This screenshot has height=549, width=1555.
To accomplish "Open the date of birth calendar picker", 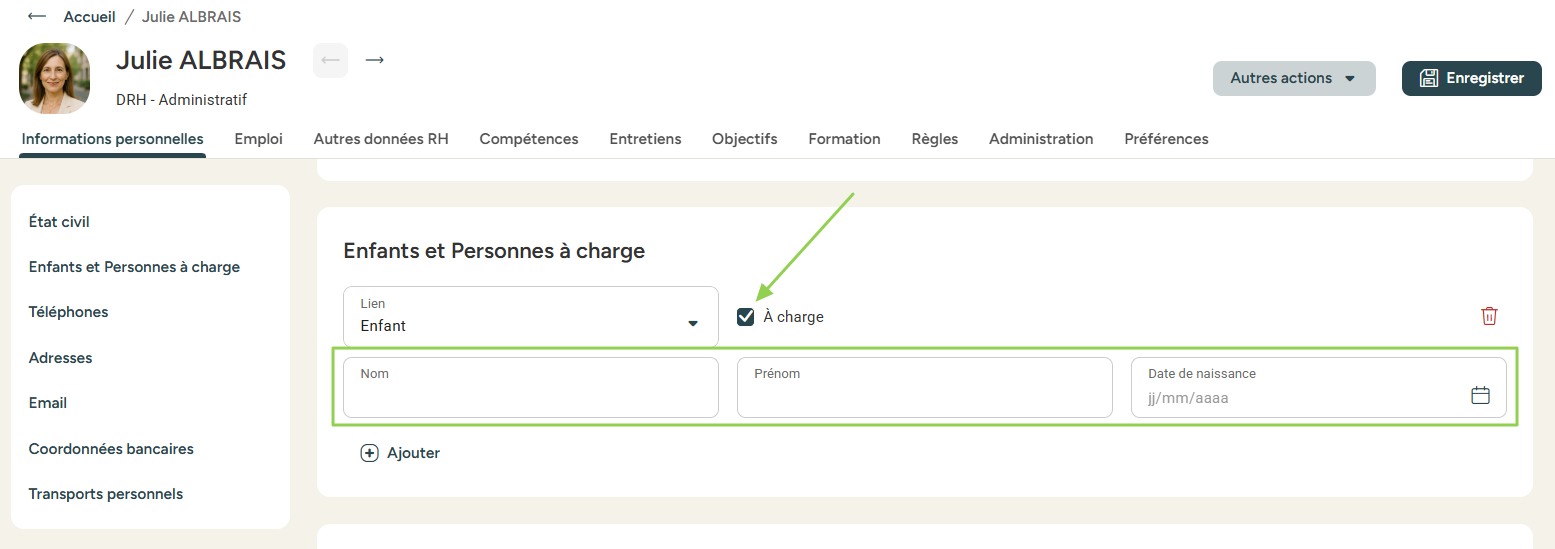I will (1480, 395).
